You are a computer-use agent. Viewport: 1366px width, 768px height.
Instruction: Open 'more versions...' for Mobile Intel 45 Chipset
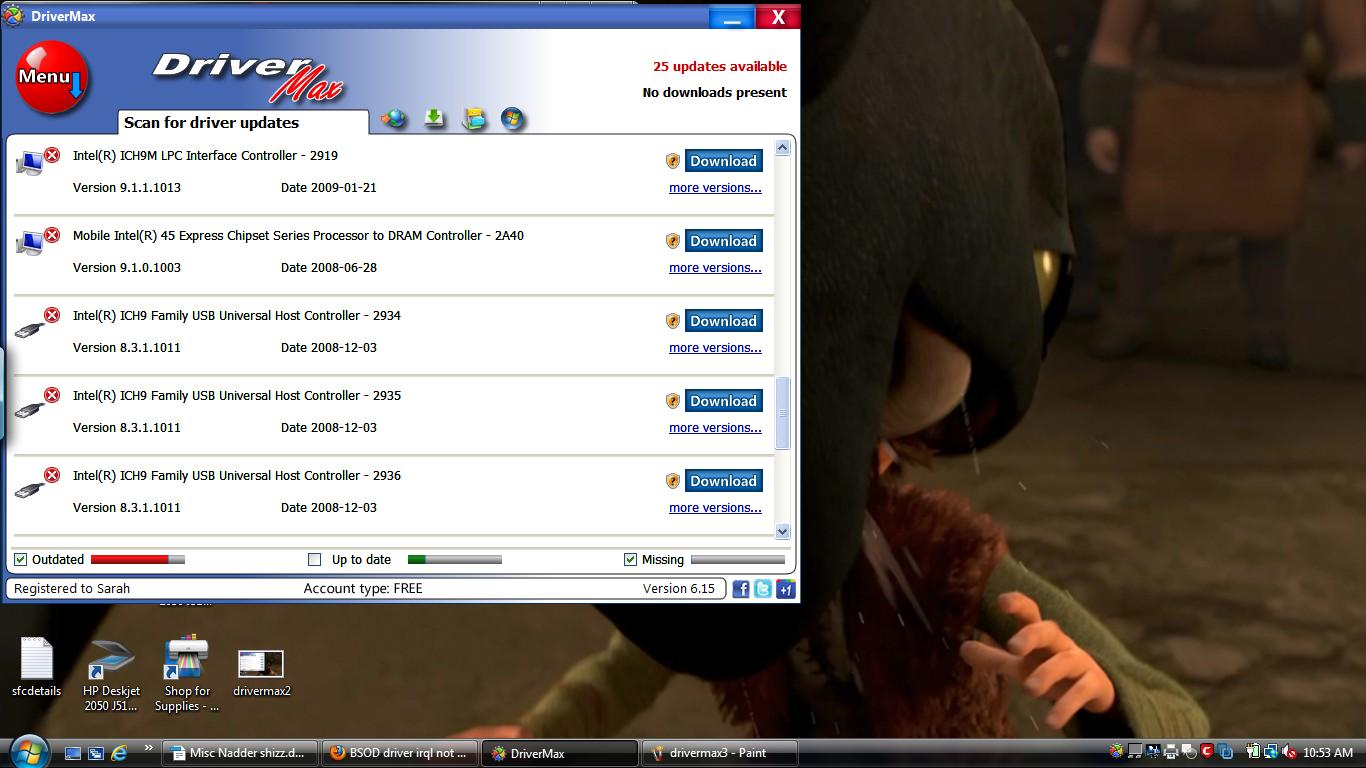coord(715,268)
